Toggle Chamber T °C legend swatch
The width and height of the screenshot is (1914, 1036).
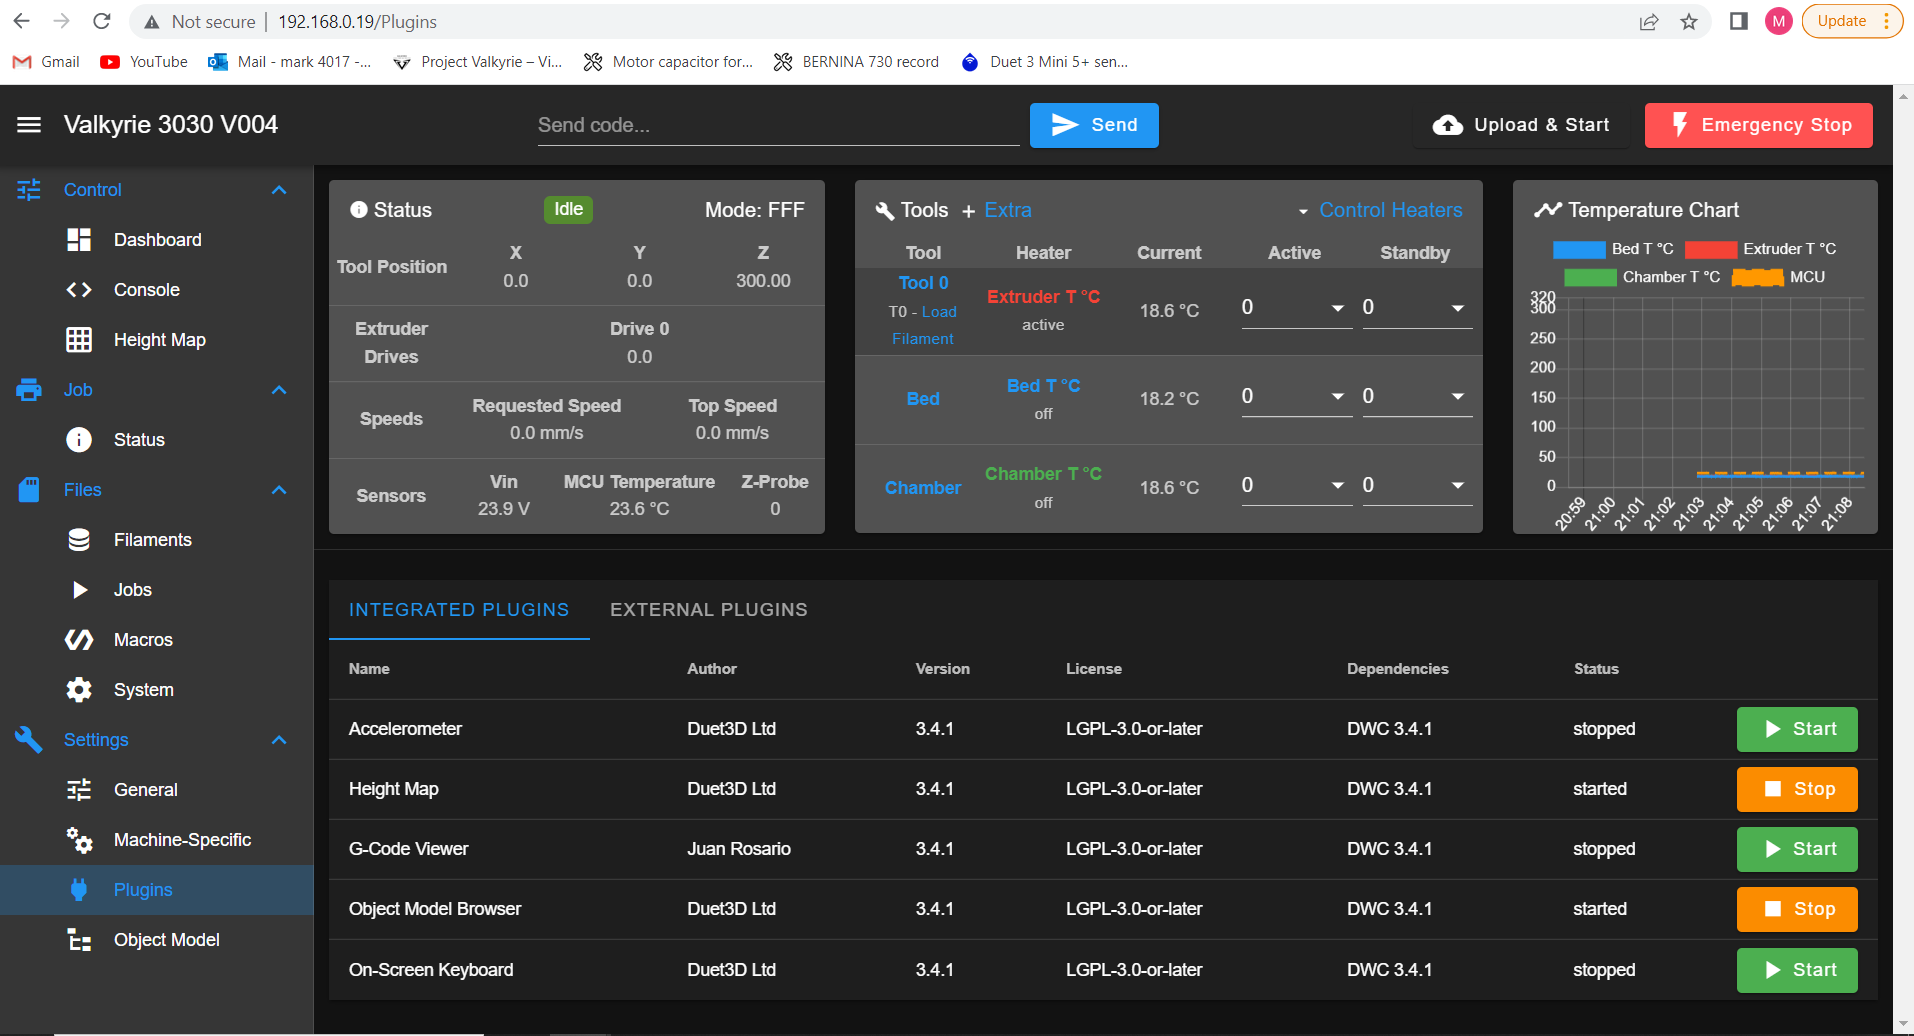[1590, 277]
